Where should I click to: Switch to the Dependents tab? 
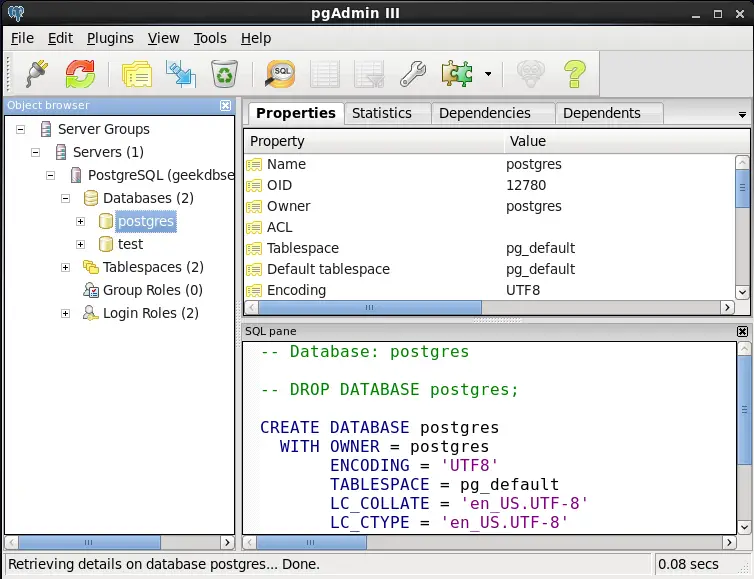(x=609, y=113)
